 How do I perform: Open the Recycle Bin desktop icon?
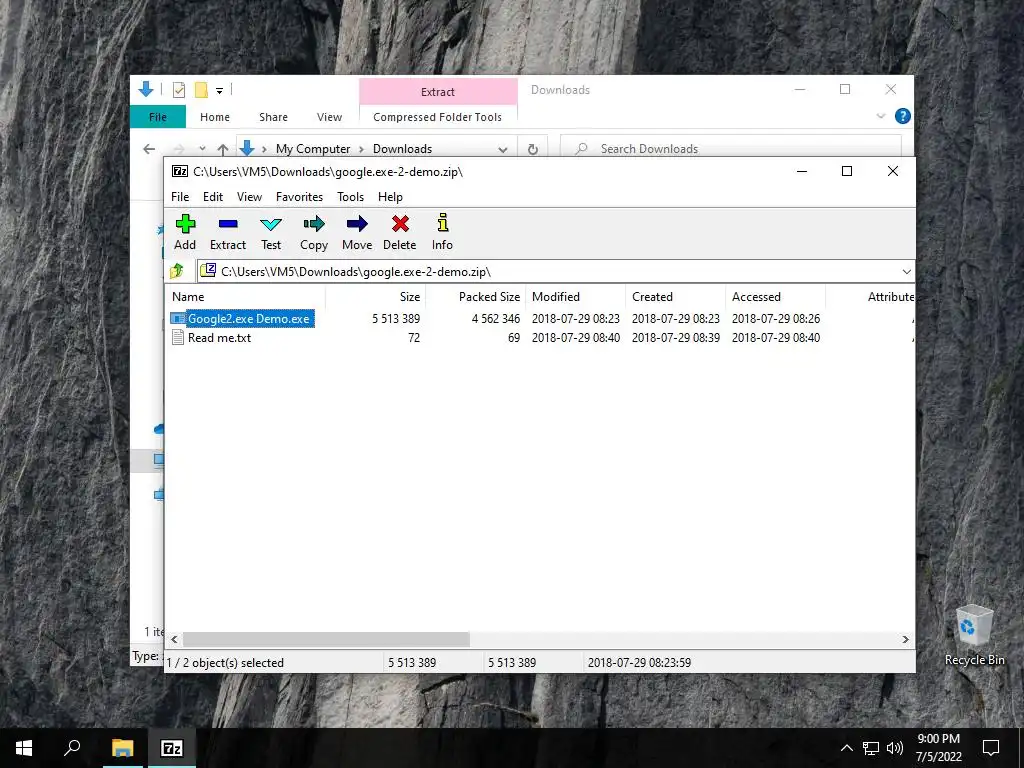[x=974, y=635]
